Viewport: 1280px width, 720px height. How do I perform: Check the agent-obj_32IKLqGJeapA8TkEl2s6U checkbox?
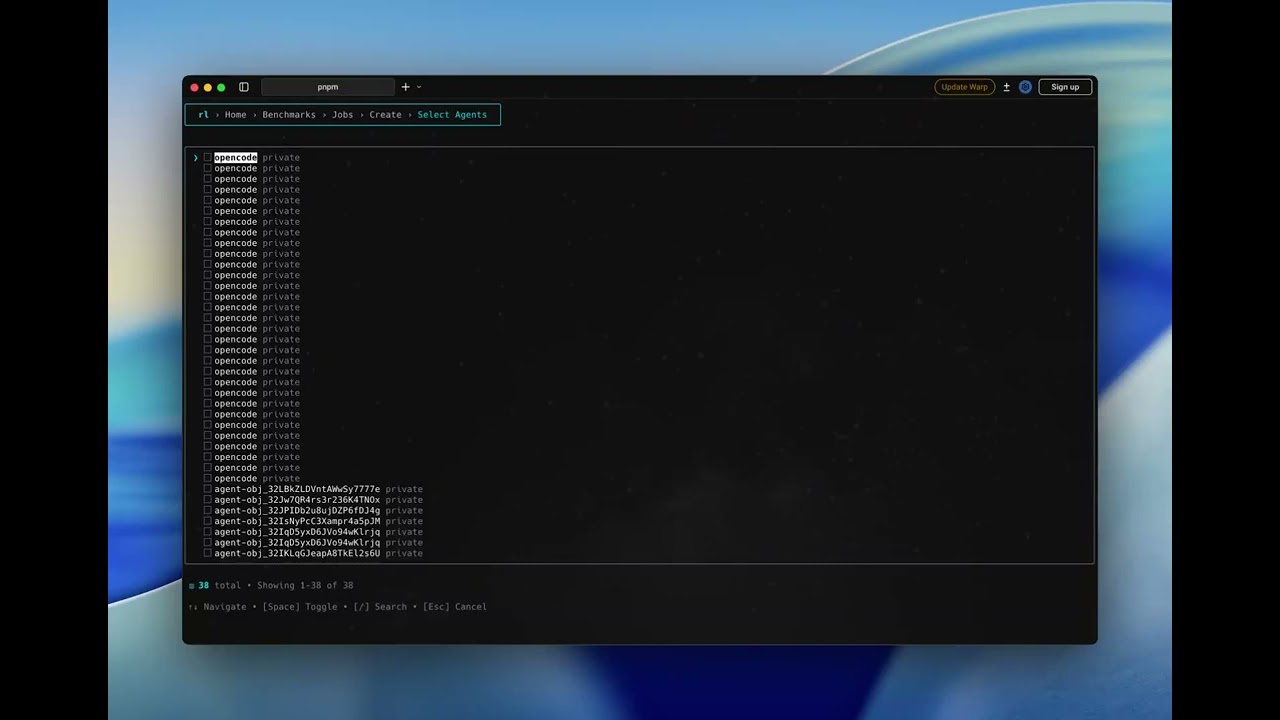207,553
